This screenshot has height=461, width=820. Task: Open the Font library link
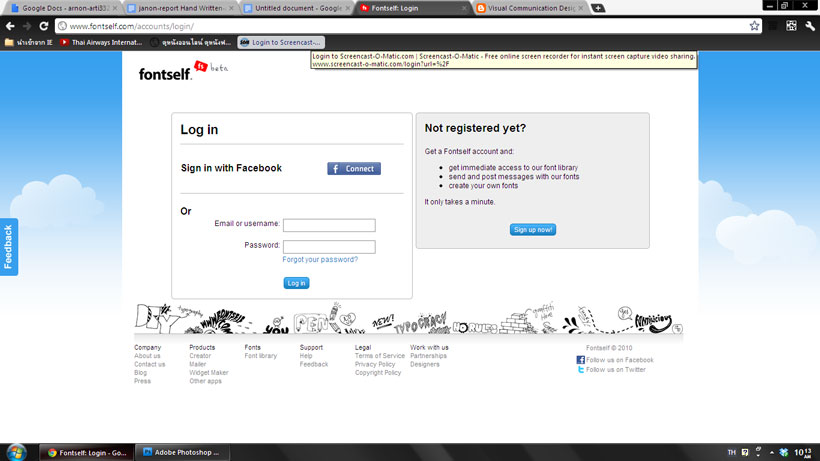click(x=260, y=355)
